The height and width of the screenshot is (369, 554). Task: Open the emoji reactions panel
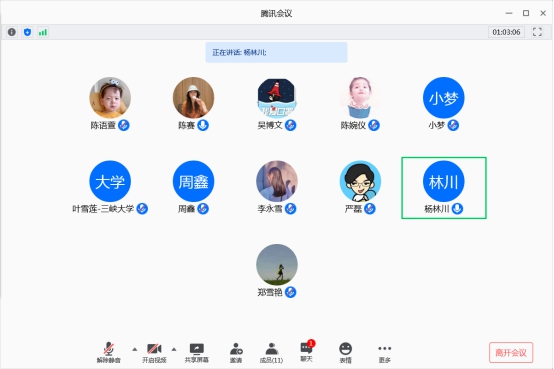346,353
